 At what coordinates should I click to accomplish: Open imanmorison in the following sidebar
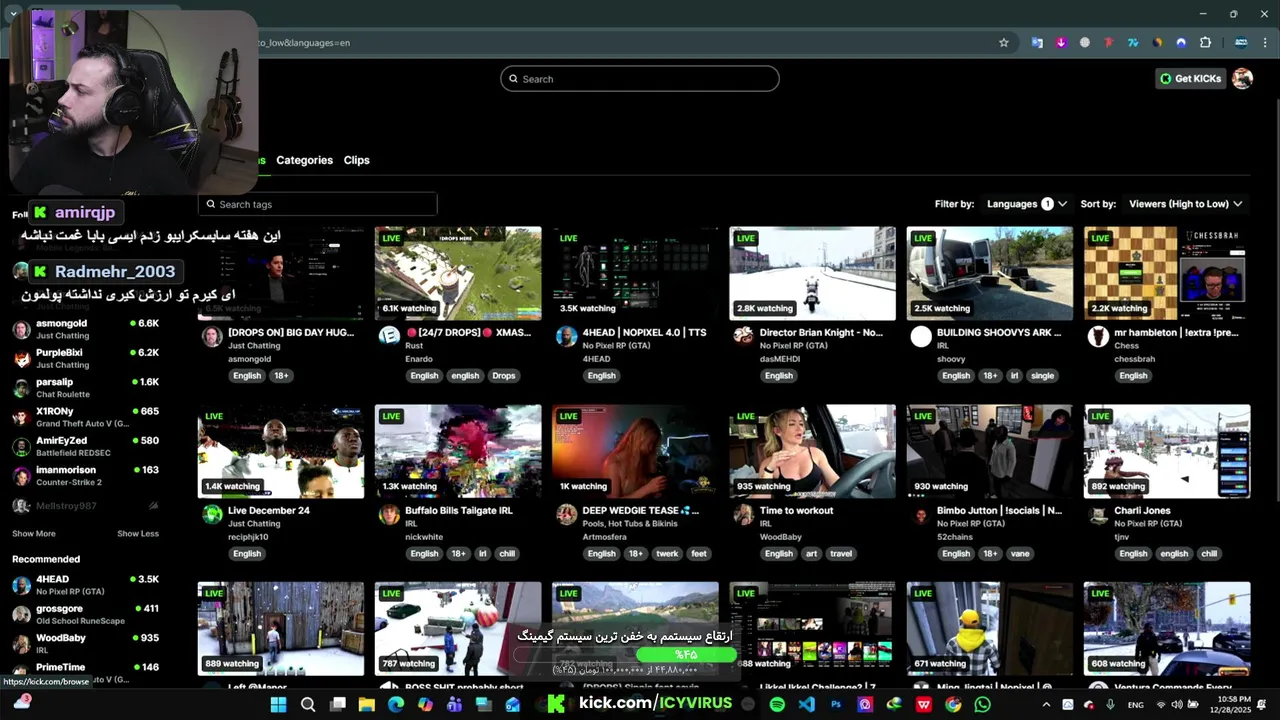[x=86, y=475]
